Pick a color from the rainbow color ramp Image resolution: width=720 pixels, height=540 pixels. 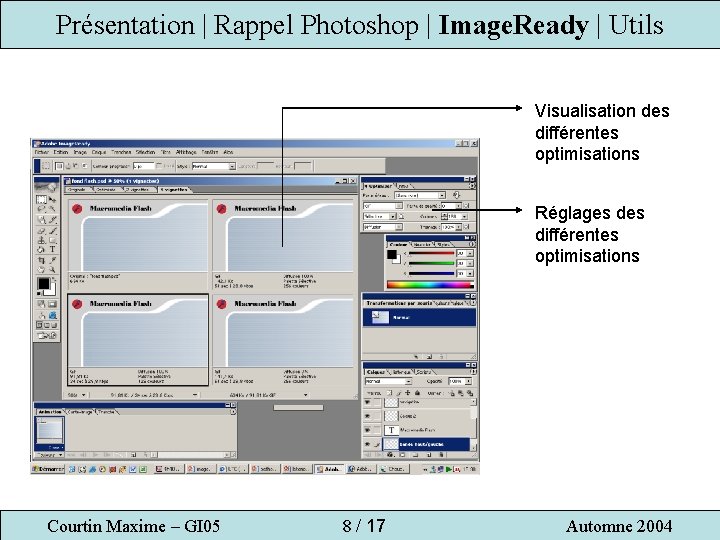(430, 285)
